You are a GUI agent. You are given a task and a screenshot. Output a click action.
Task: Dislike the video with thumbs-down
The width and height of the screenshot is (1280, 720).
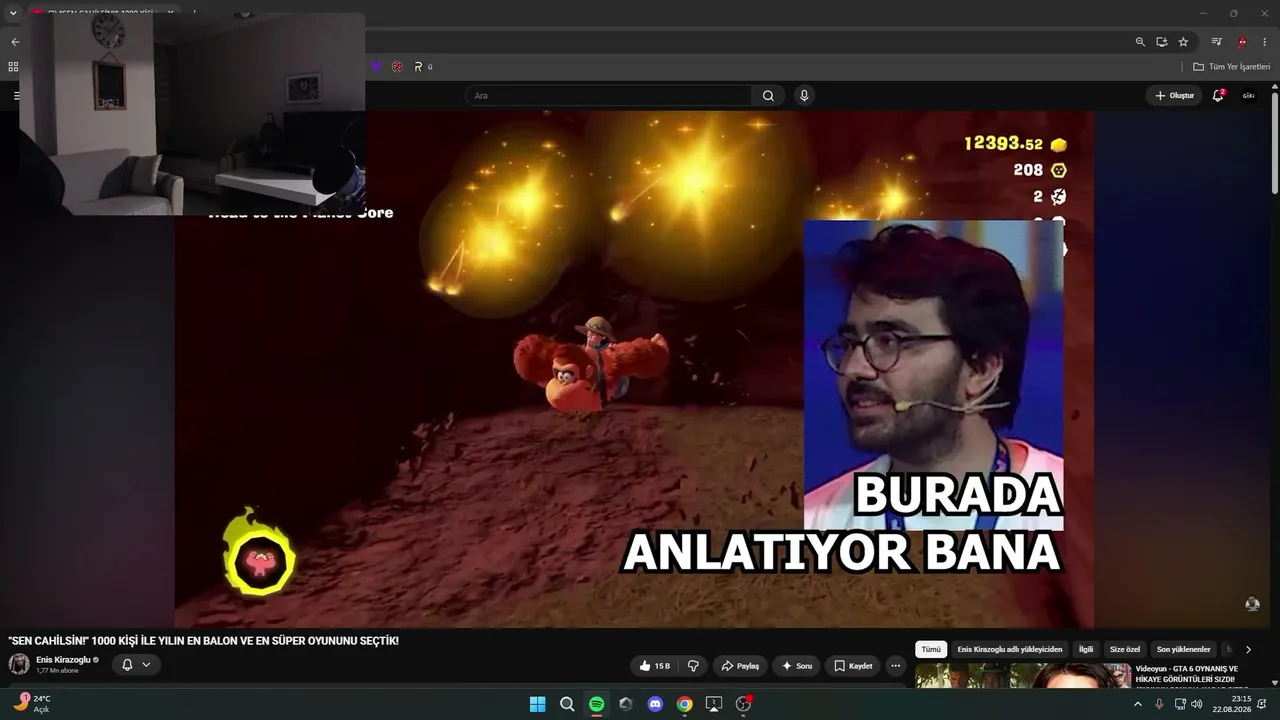(694, 666)
